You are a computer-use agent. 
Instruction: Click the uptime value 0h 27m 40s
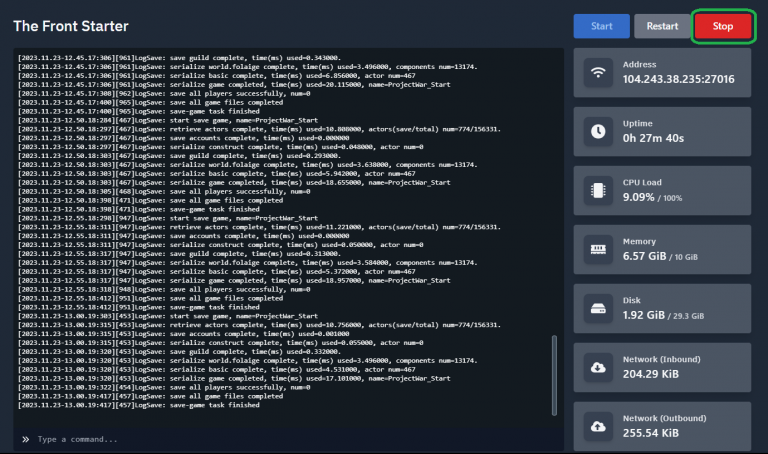(654, 138)
